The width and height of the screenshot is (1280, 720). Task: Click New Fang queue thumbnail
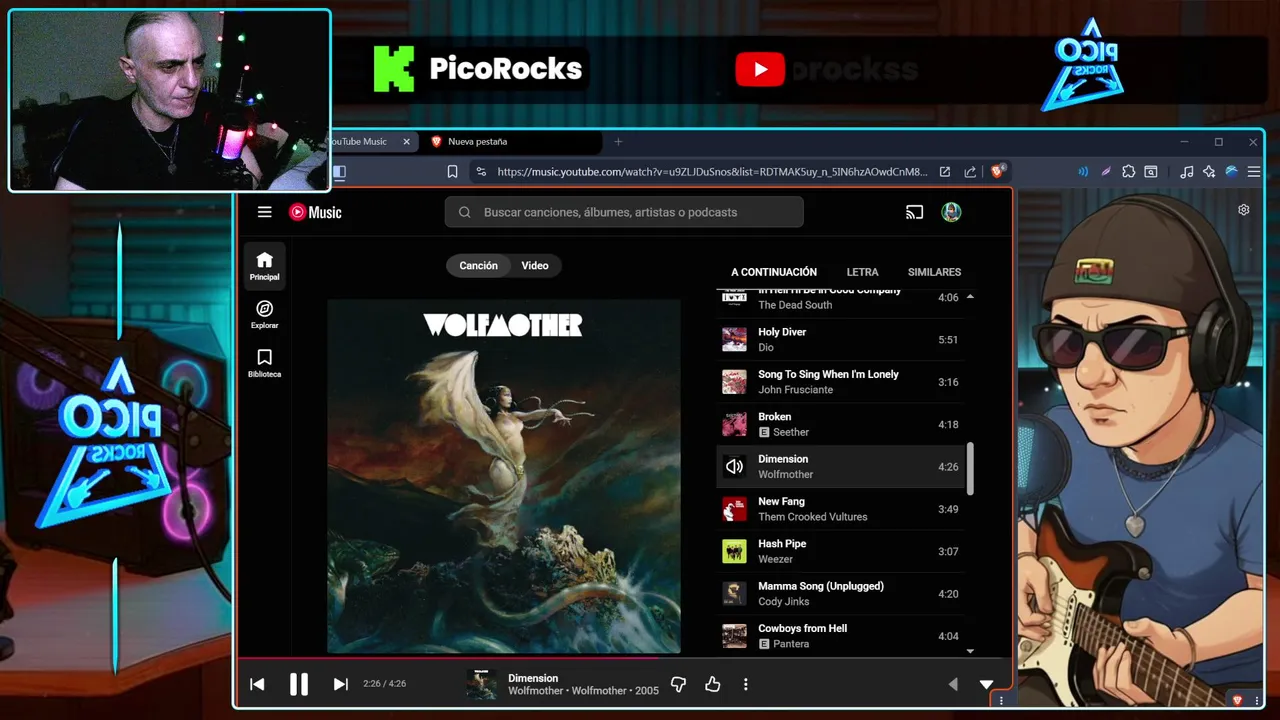click(x=734, y=509)
